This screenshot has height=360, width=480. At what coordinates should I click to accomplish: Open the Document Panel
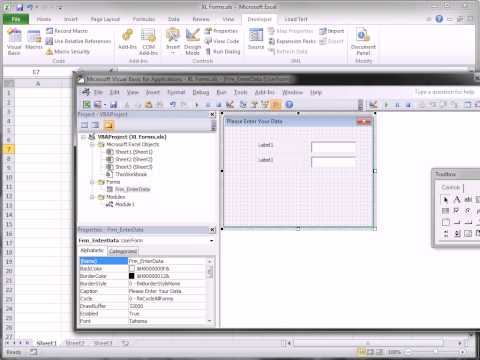click(x=363, y=42)
